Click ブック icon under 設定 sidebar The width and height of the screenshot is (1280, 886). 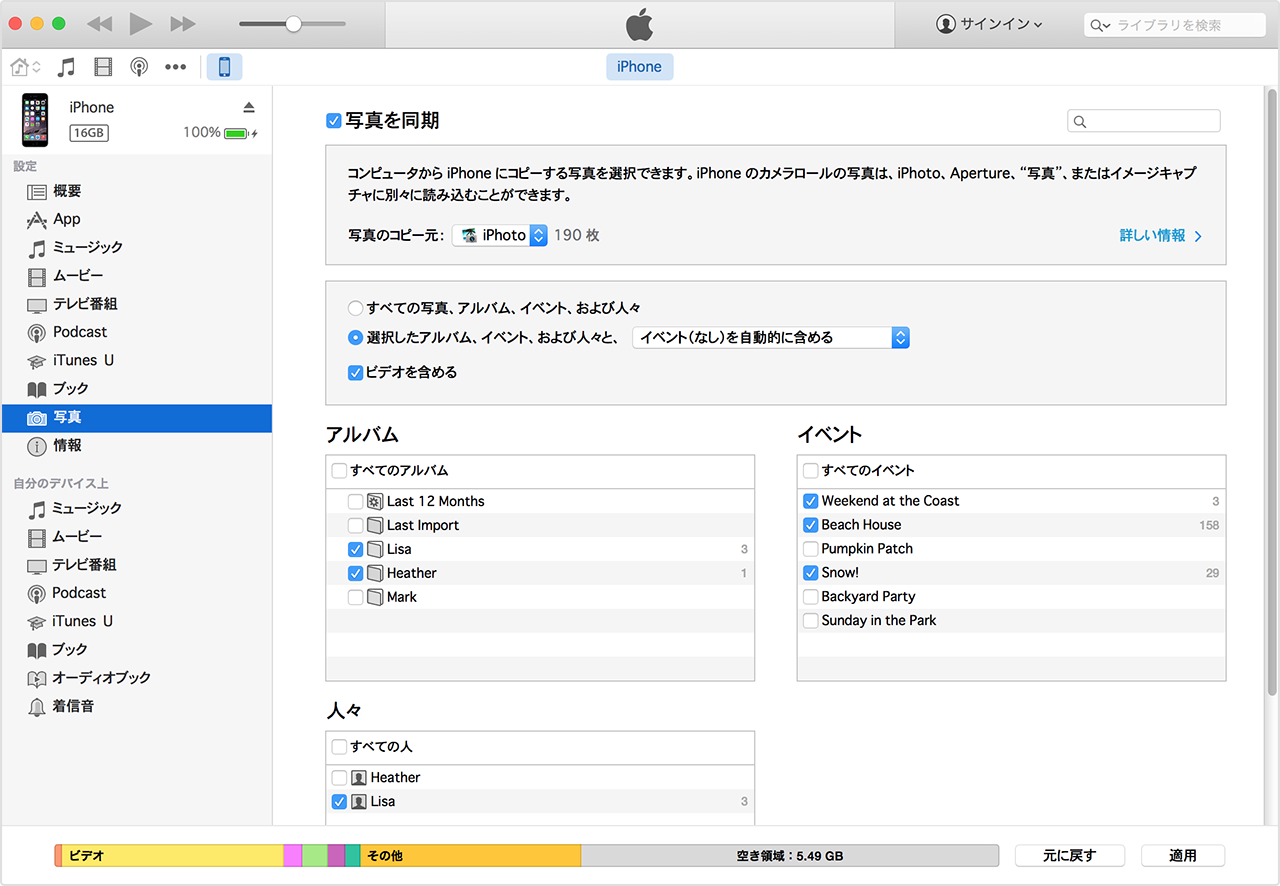(x=37, y=389)
